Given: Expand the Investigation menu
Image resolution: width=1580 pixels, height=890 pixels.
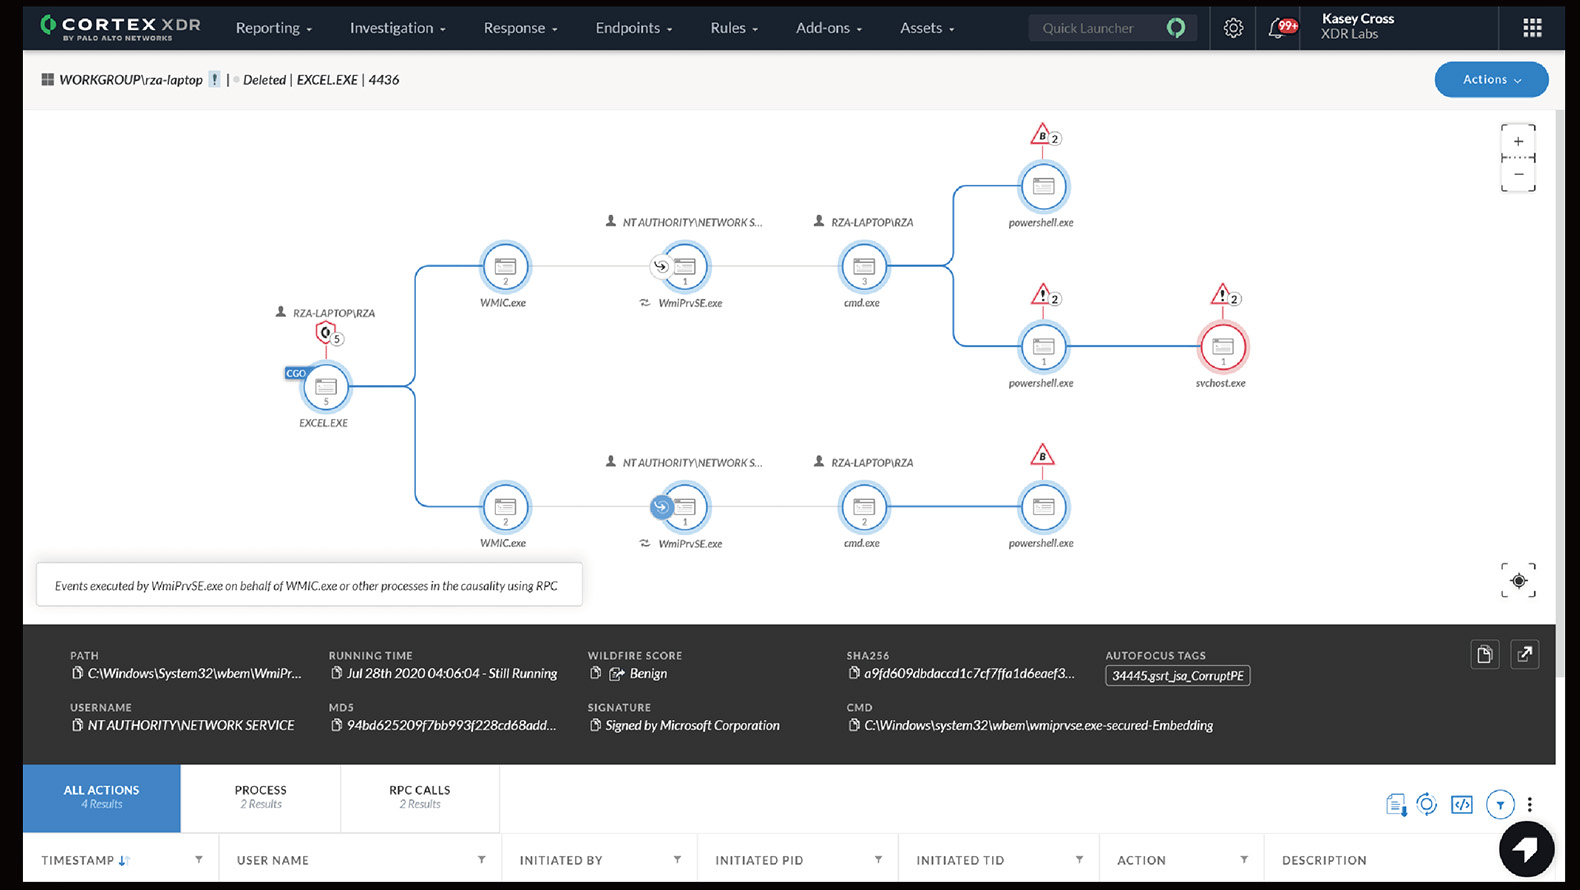Looking at the screenshot, I should 397,28.
